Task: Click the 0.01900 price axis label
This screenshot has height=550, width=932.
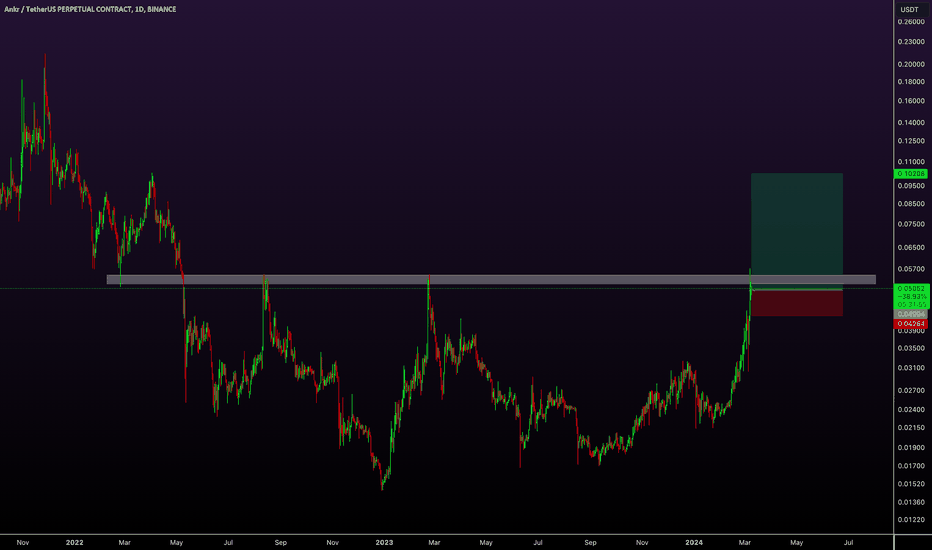Action: click(x=911, y=448)
